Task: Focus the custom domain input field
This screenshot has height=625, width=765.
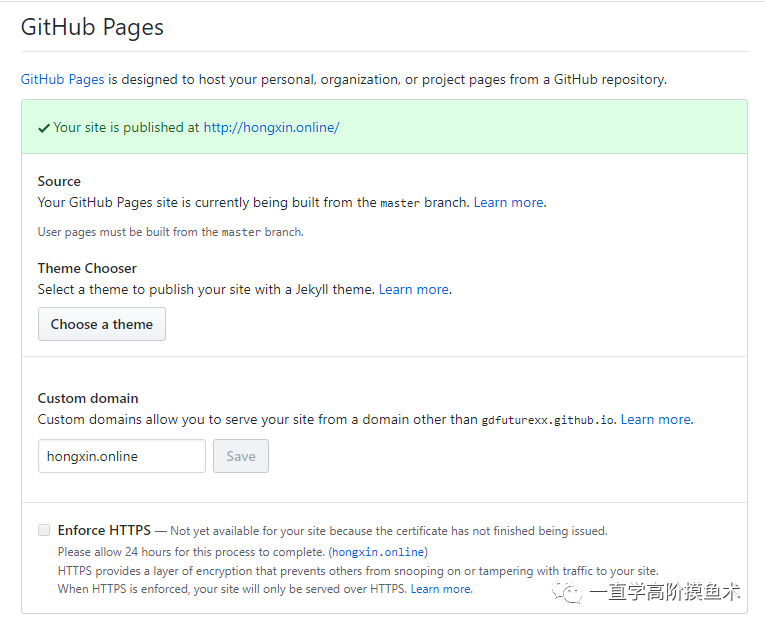Action: click(122, 456)
